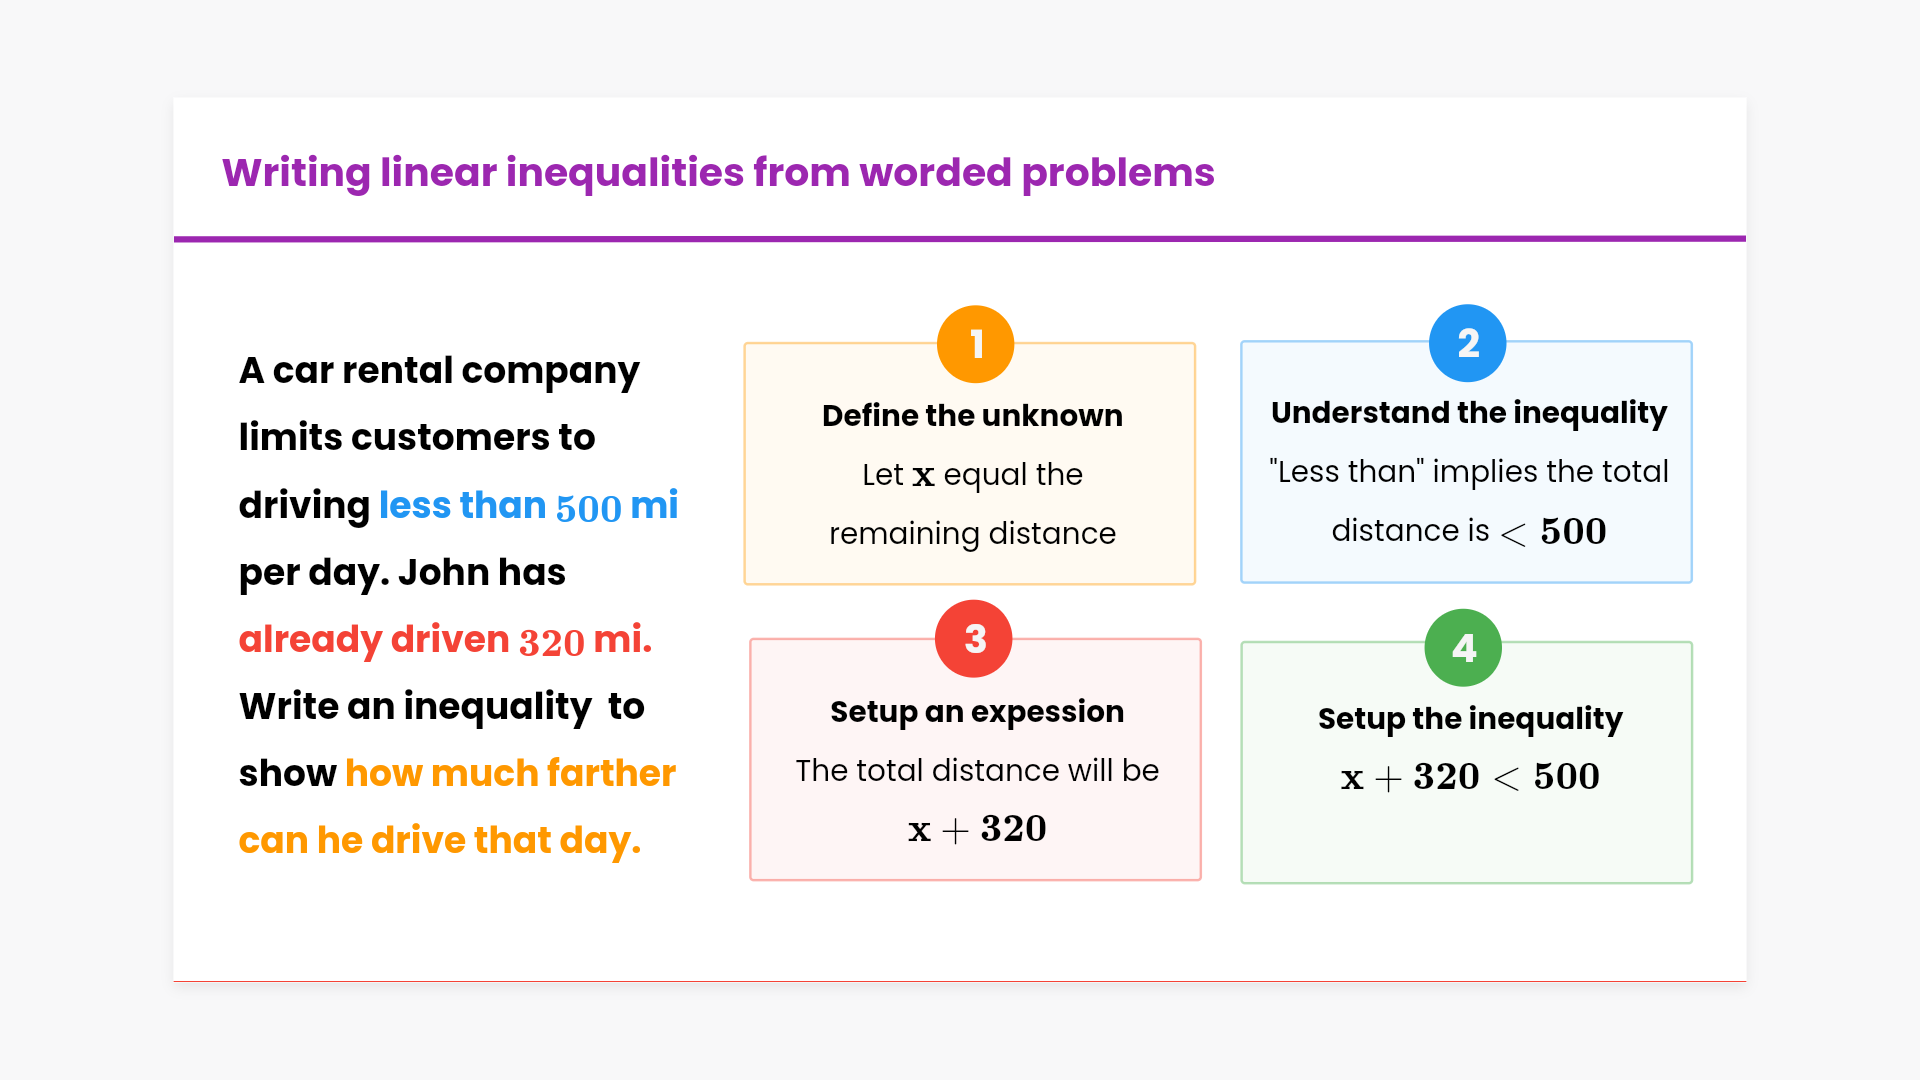Viewport: 1920px width, 1080px height.
Task: Click the orange 'can he drive that day.' line
Action: pos(439,841)
